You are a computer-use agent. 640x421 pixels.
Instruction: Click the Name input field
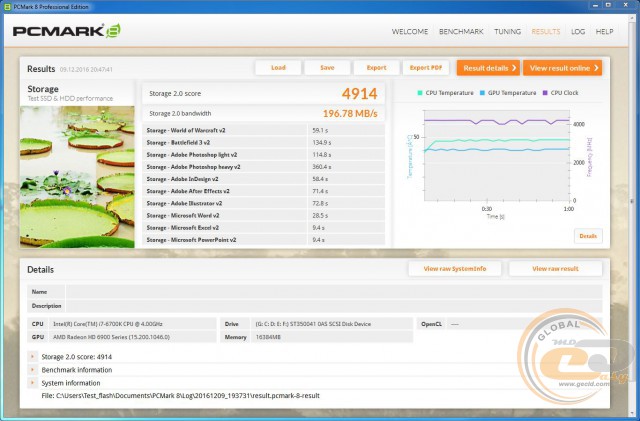point(333,292)
